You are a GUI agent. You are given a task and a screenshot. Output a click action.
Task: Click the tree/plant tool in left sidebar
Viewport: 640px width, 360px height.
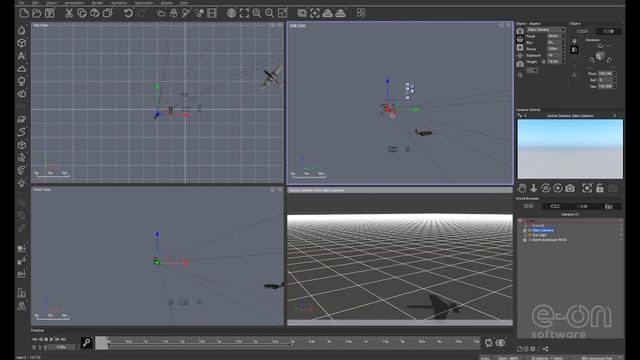(x=22, y=81)
